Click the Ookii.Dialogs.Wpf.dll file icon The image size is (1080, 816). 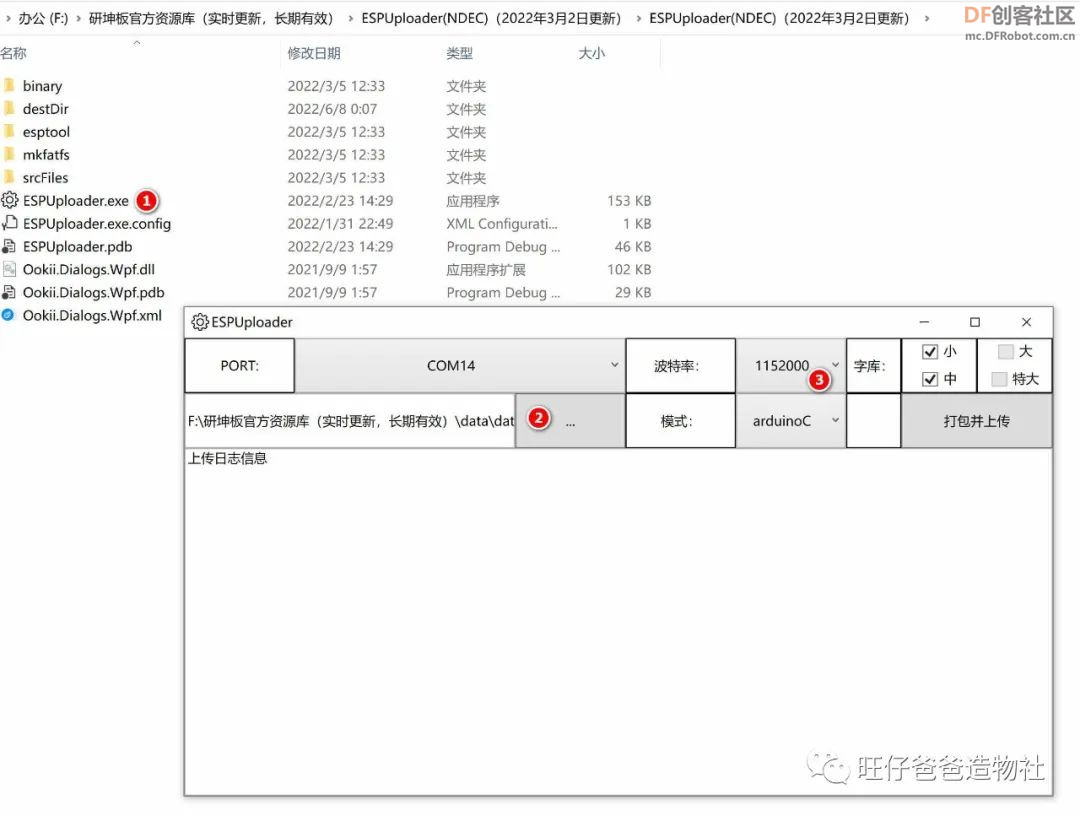pos(9,269)
